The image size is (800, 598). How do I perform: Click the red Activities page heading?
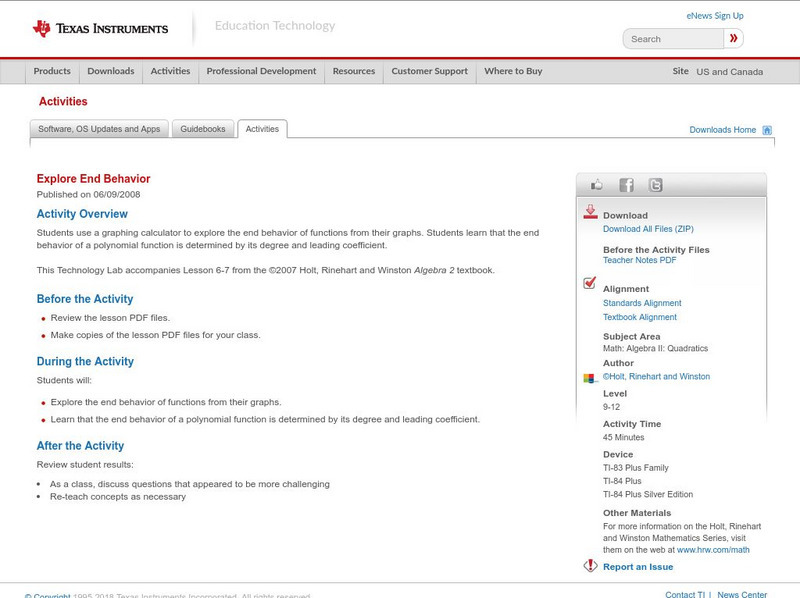[63, 102]
